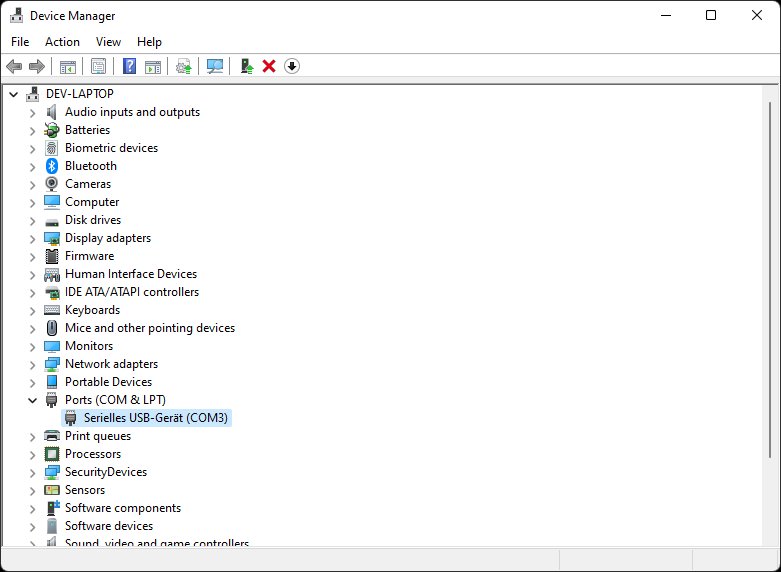Click the Show/Hide Action Pane icon
Viewport: 781px width, 572px height.
[x=153, y=66]
